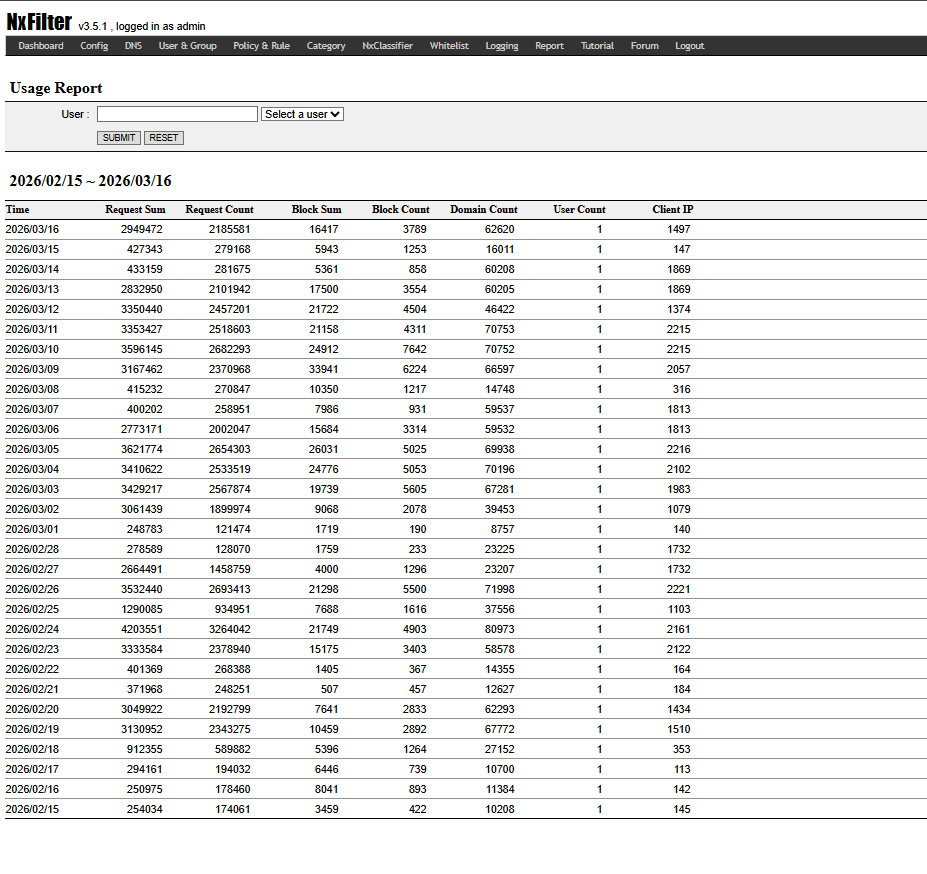Navigate to NxClassifier menu
Image resolution: width=927 pixels, height=874 pixels.
pos(387,46)
